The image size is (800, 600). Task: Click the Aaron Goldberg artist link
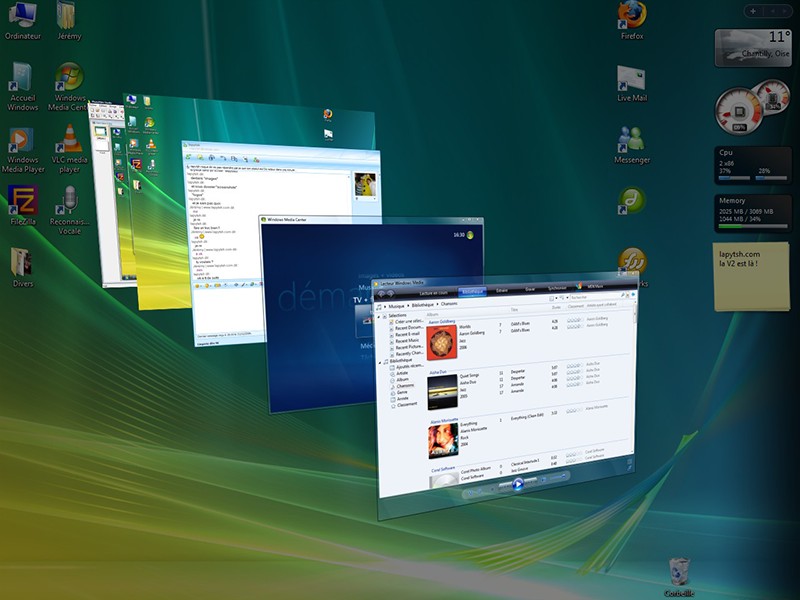[x=442, y=321]
